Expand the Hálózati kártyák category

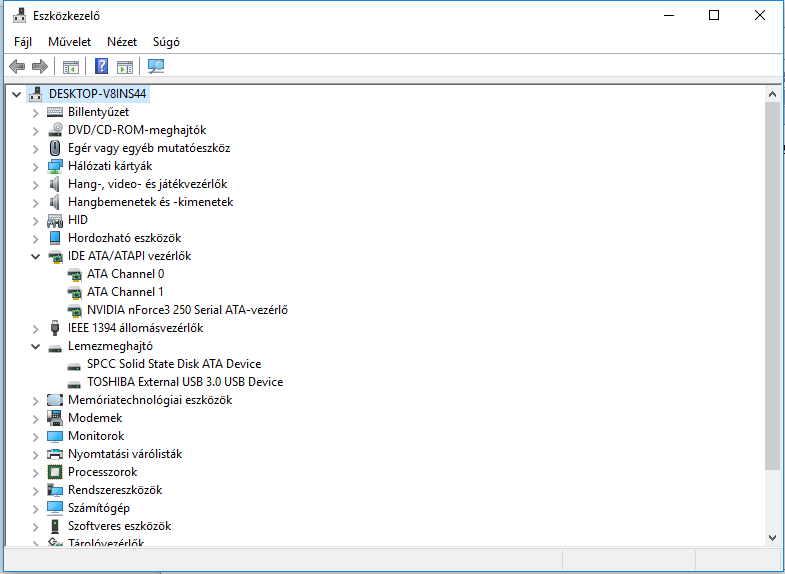pos(36,167)
